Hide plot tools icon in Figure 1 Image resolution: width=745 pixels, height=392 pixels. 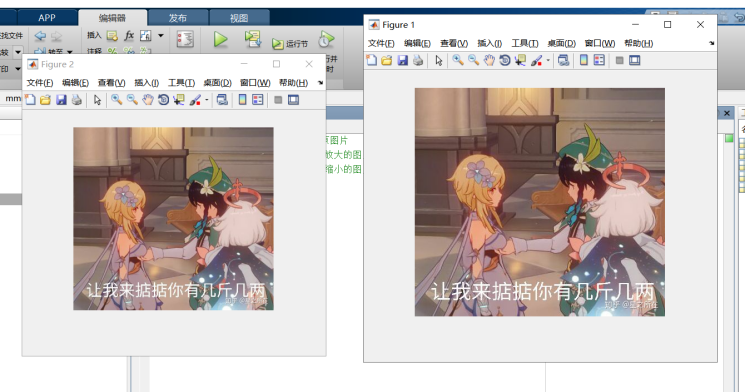619,60
